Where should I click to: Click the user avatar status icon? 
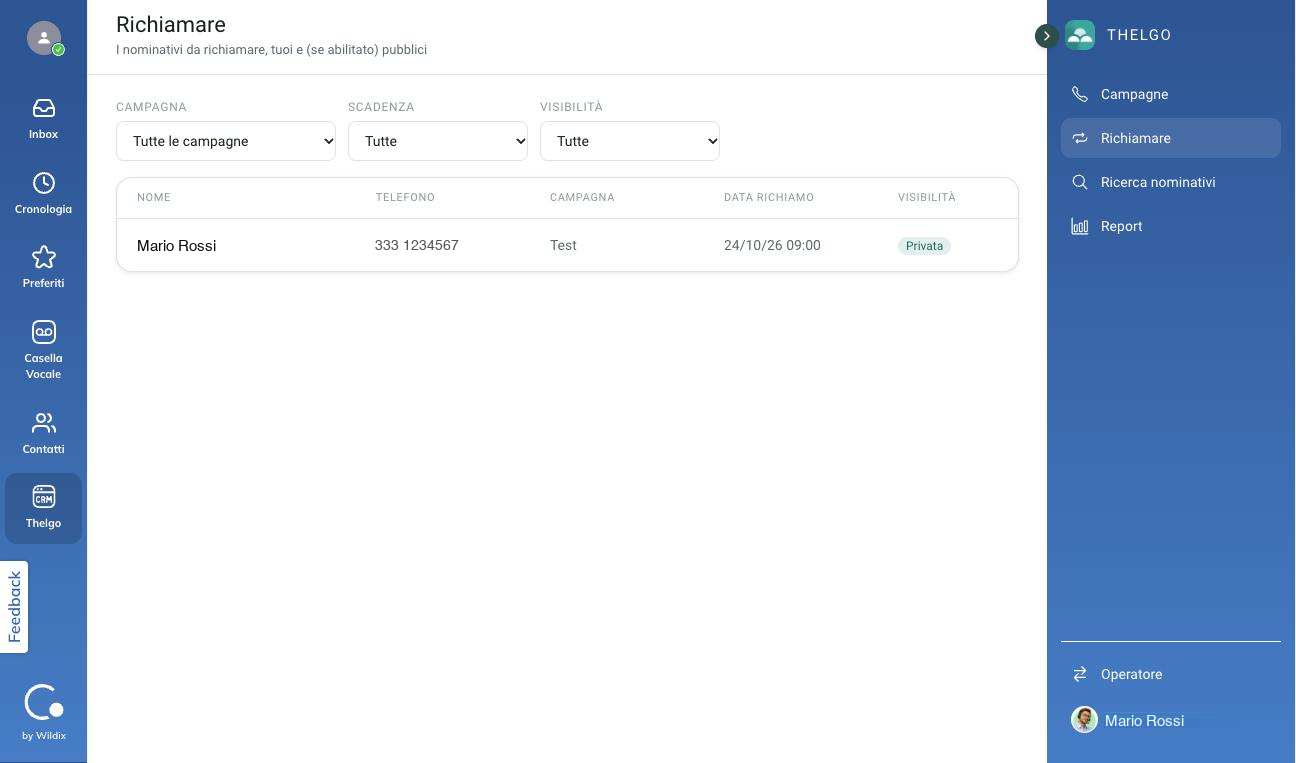pyautogui.click(x=44, y=38)
